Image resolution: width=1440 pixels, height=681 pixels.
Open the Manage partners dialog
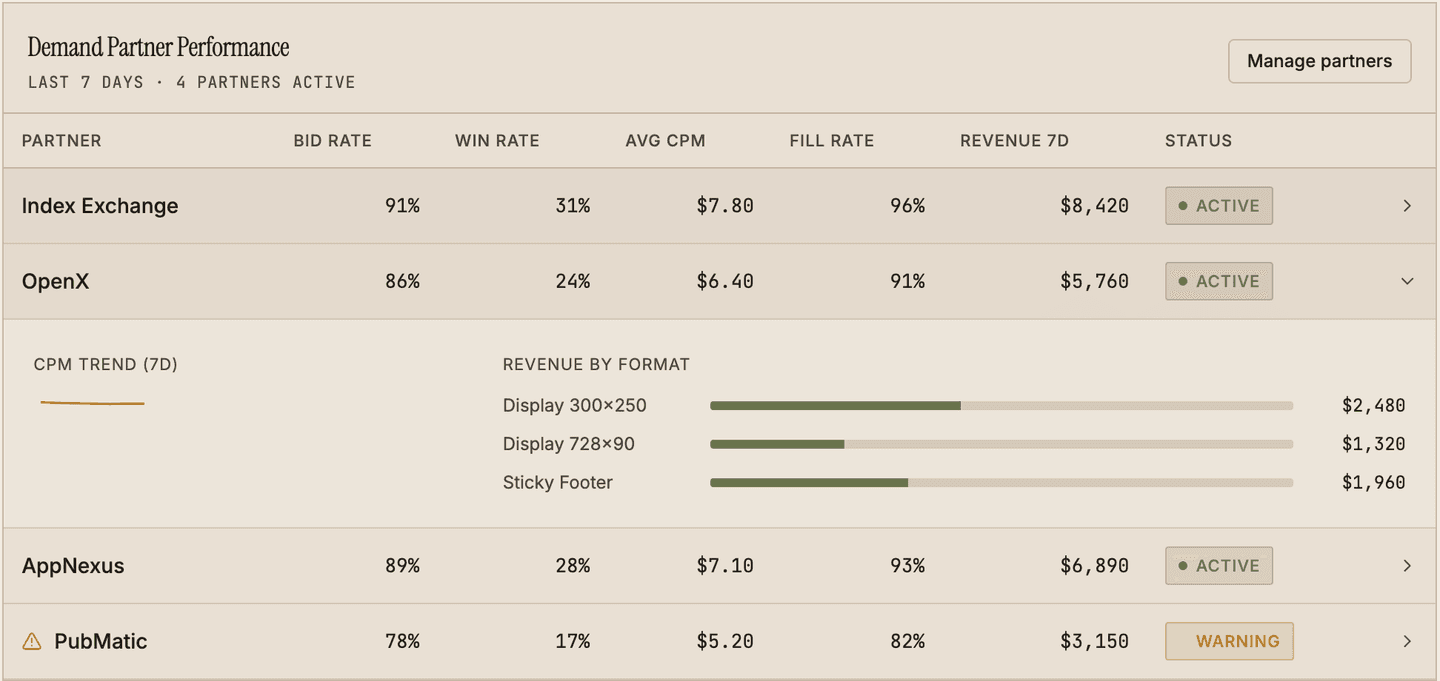(1319, 61)
